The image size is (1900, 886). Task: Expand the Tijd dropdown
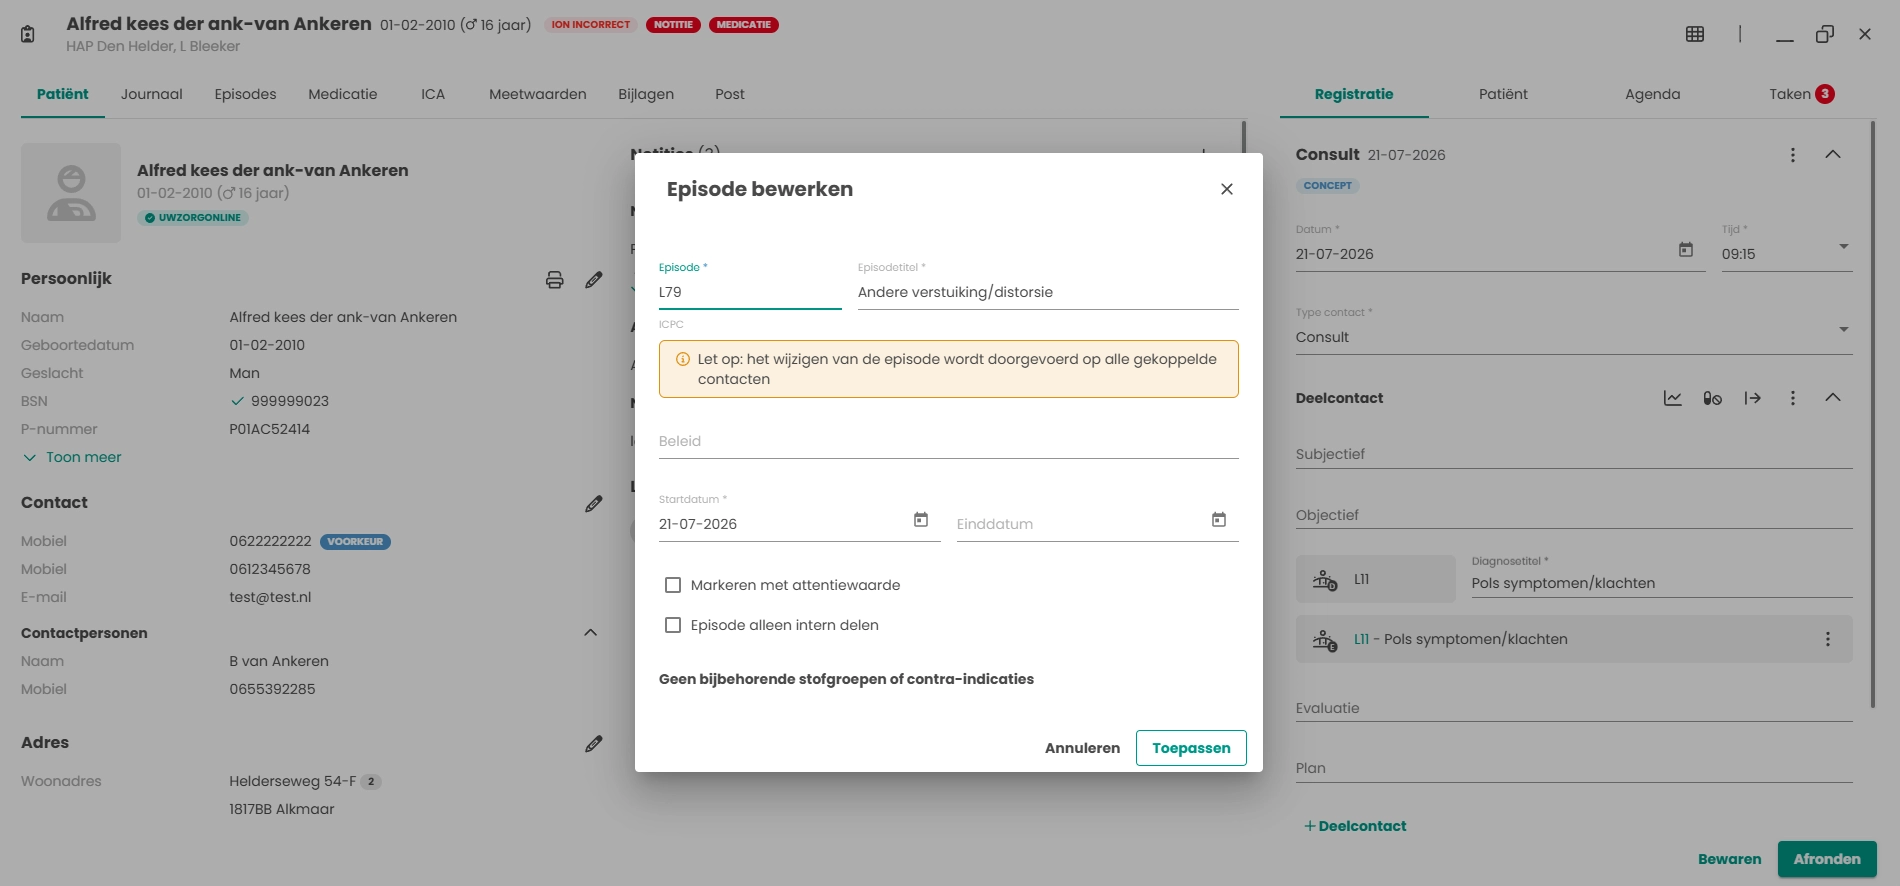(x=1844, y=247)
